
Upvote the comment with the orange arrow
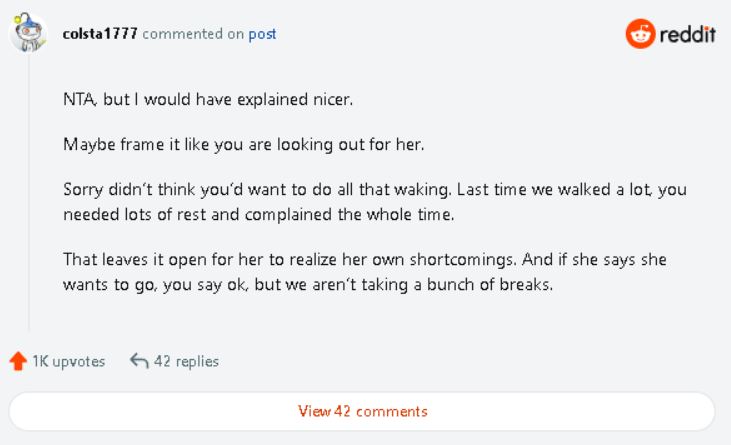click(x=17, y=361)
